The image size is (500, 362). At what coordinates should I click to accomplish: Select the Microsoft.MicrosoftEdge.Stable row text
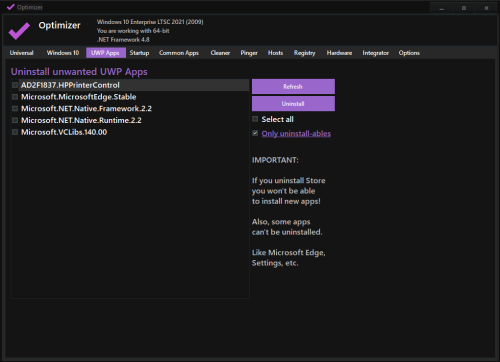(x=79, y=97)
